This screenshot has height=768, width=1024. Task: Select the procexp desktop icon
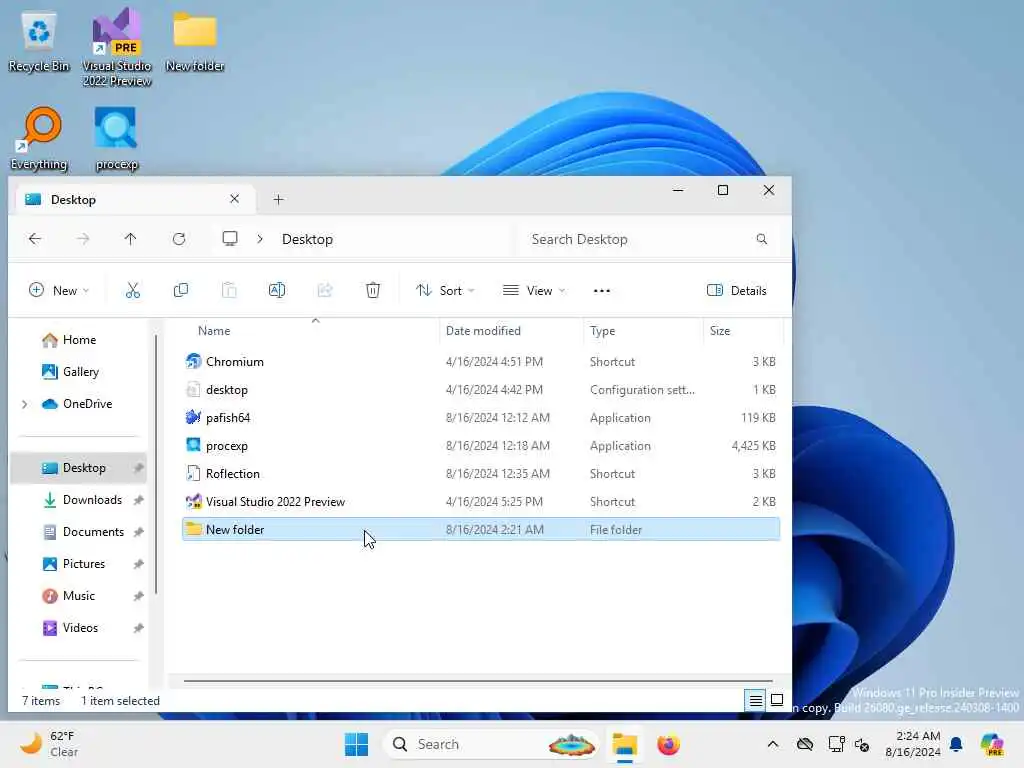pos(116,139)
